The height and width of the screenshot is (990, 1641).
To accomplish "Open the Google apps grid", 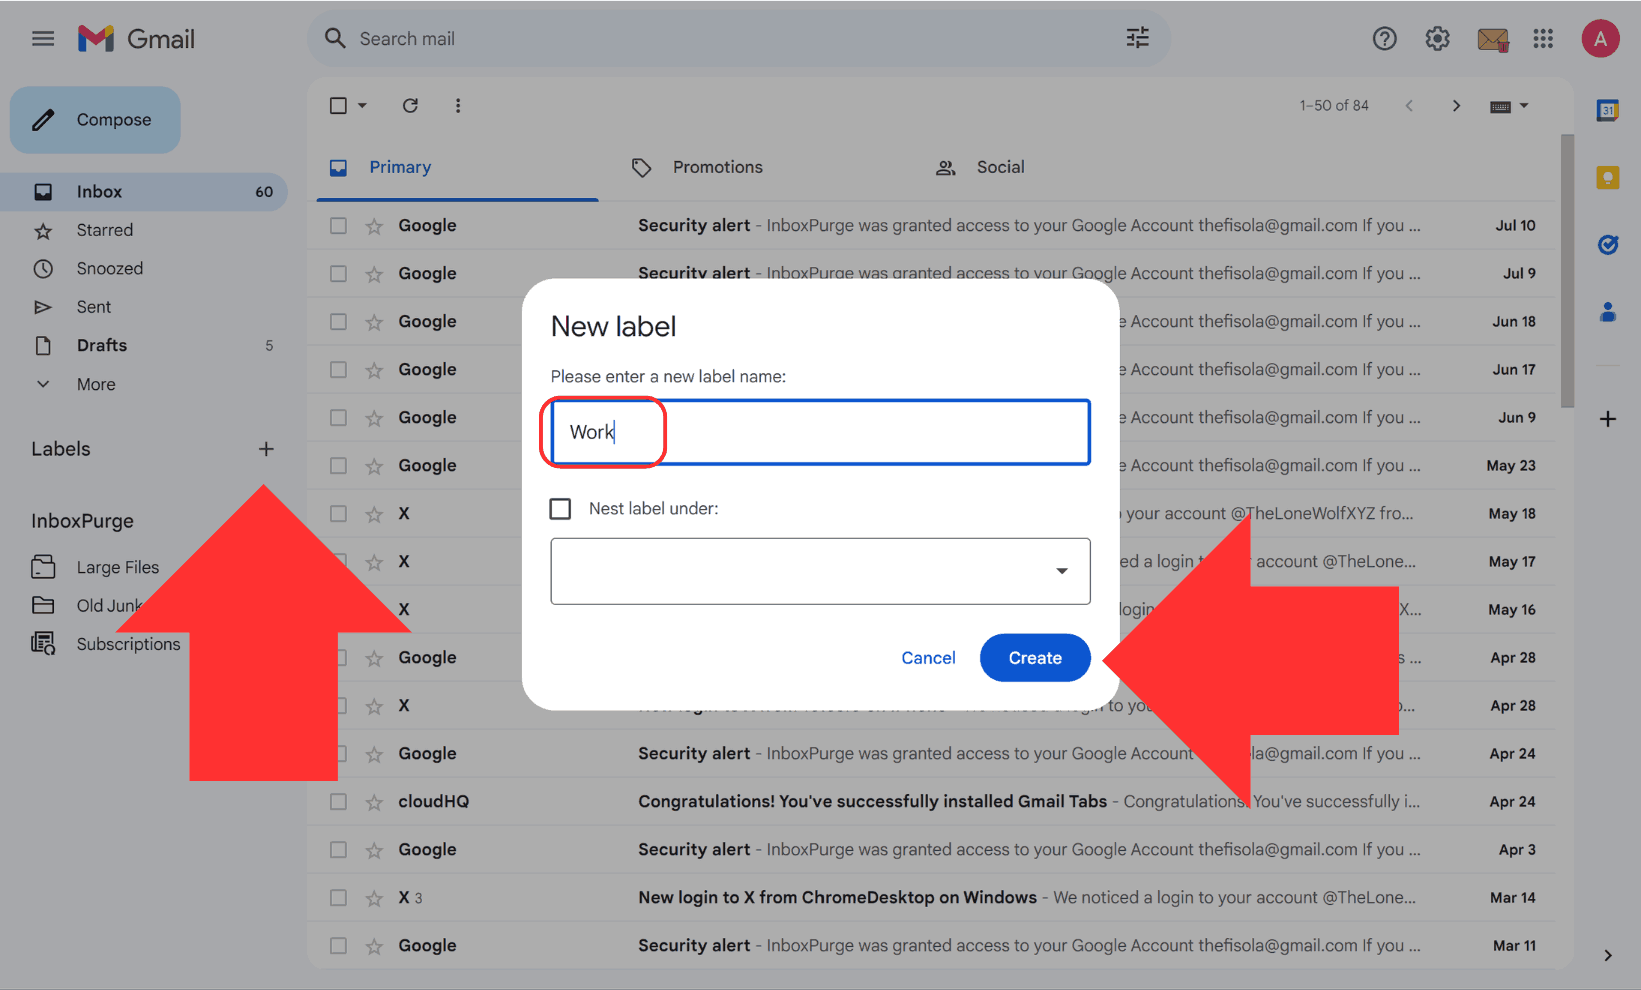I will [1543, 39].
